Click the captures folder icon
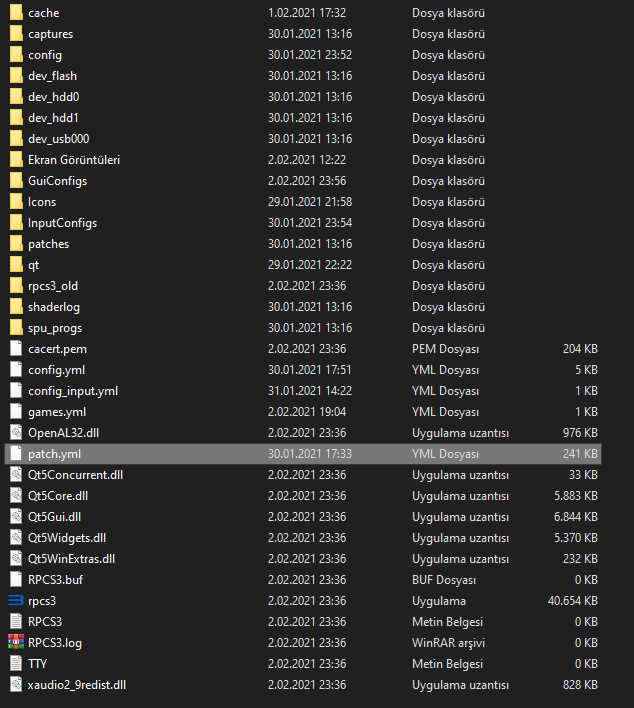Image resolution: width=634 pixels, height=708 pixels. point(16,34)
